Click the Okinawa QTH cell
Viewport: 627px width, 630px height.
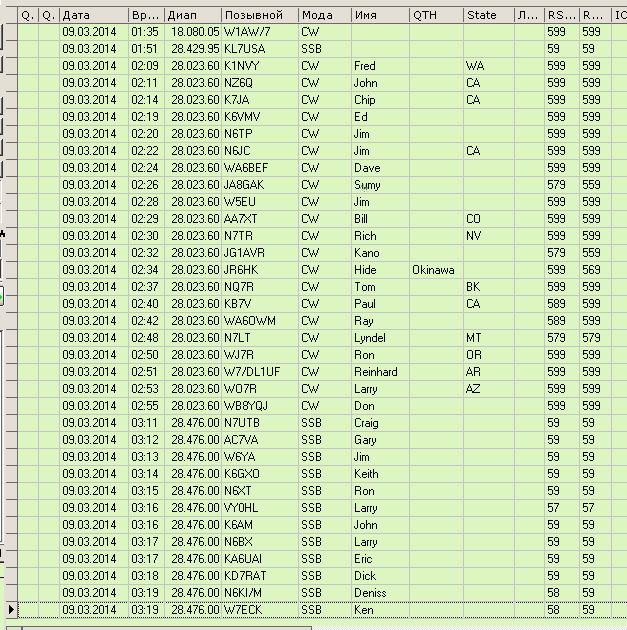[434, 270]
